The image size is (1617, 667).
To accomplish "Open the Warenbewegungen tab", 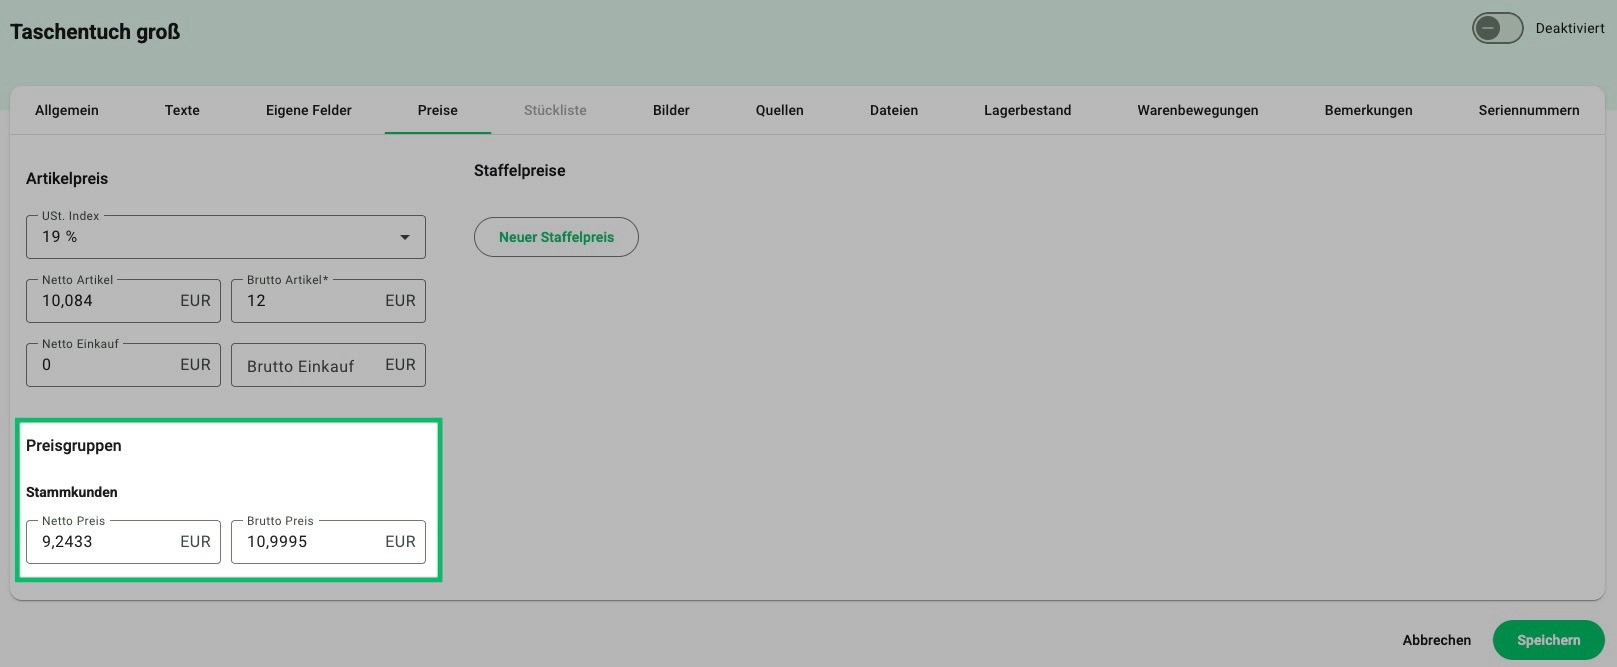I will coord(1198,110).
